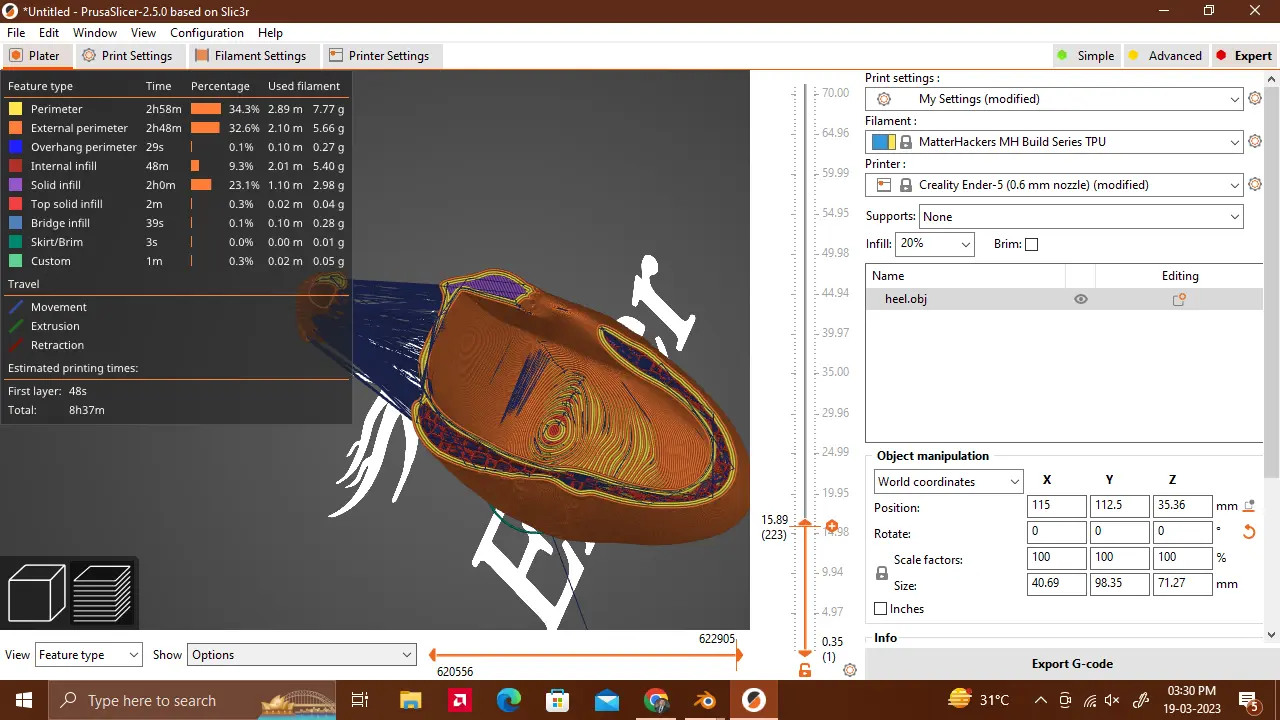1280x720 pixels.
Task: Open the Filament preset dropdown
Action: (x=1054, y=142)
